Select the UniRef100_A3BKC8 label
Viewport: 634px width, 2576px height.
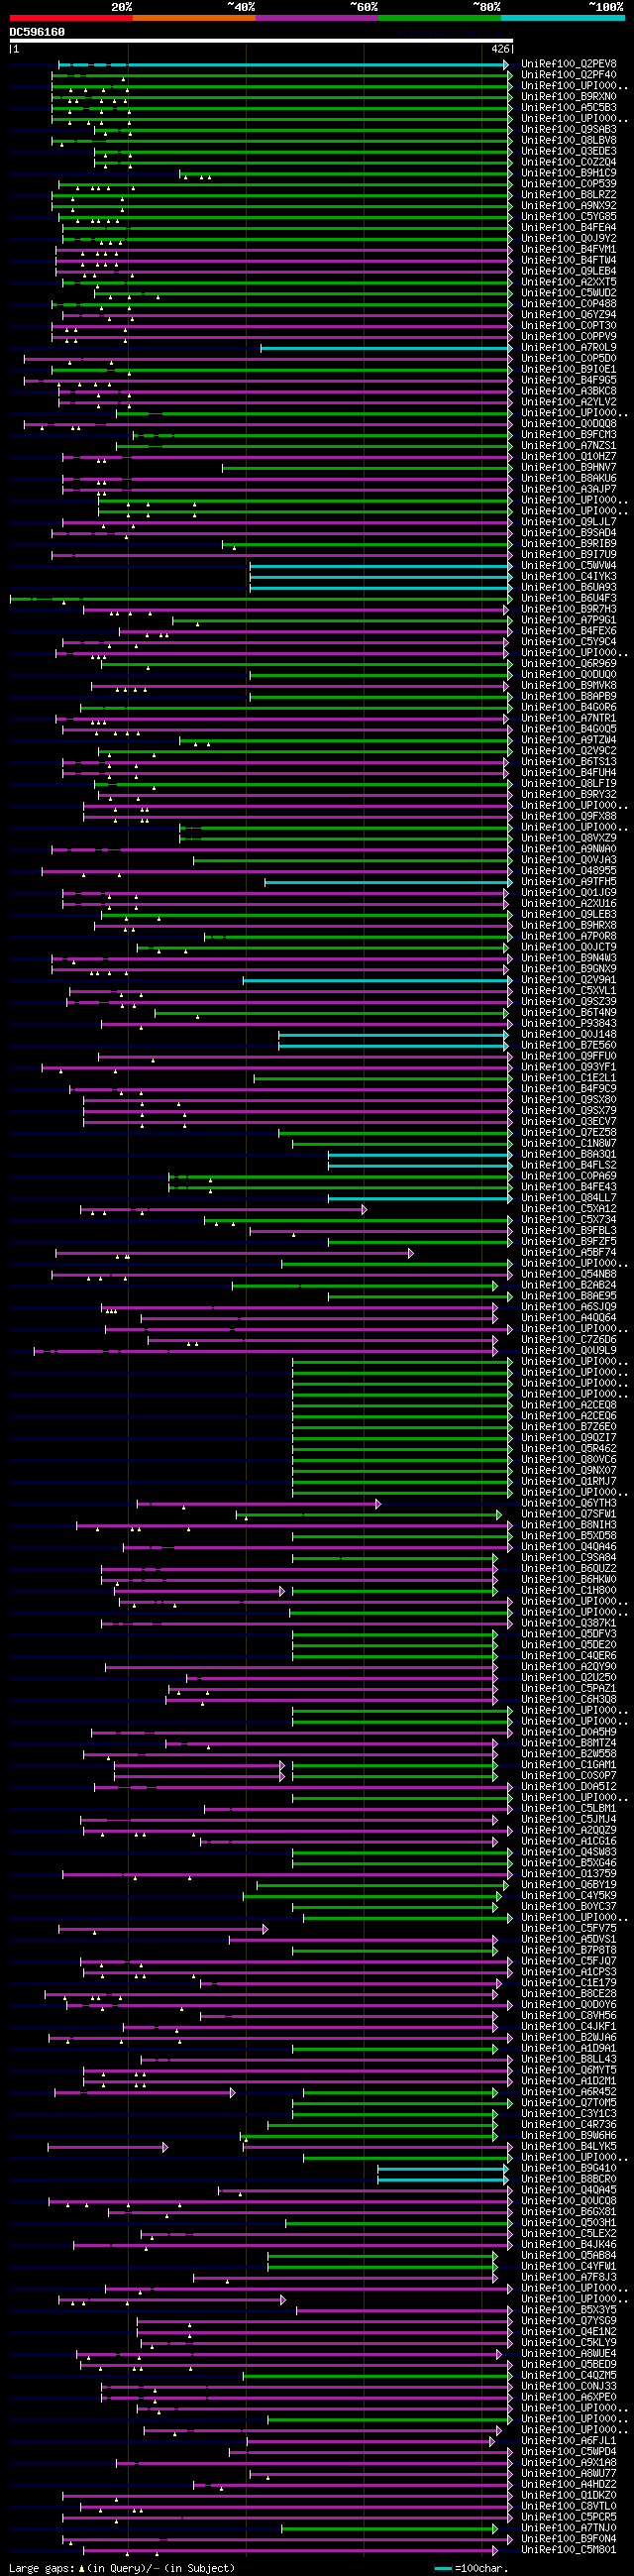tap(568, 392)
